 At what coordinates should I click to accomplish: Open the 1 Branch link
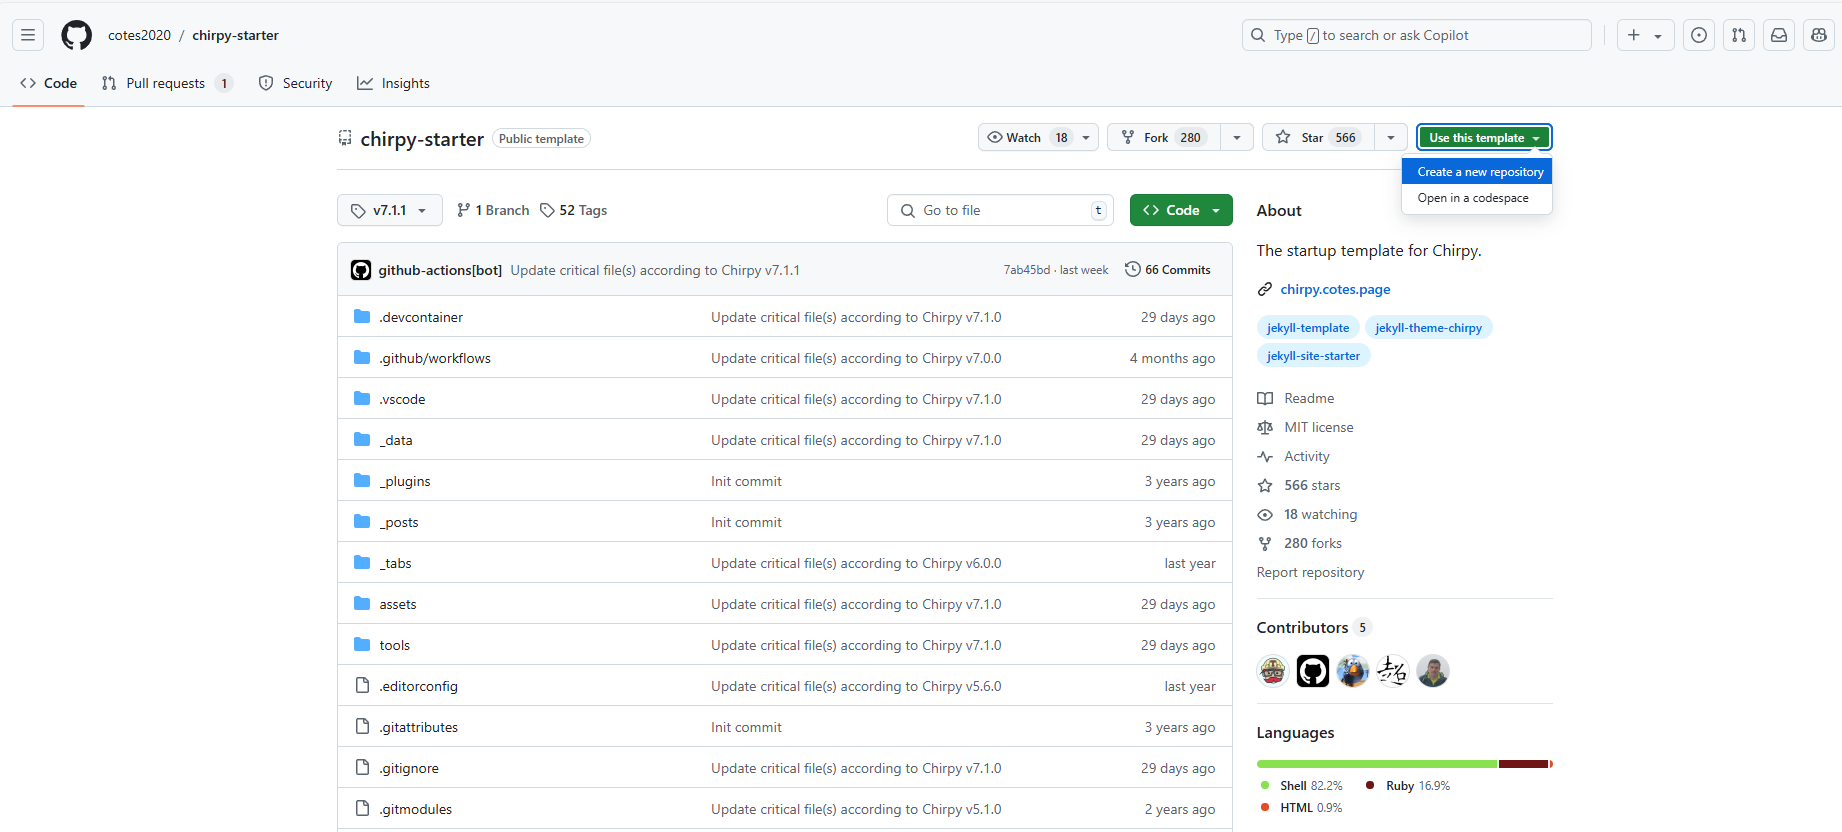[x=493, y=210]
